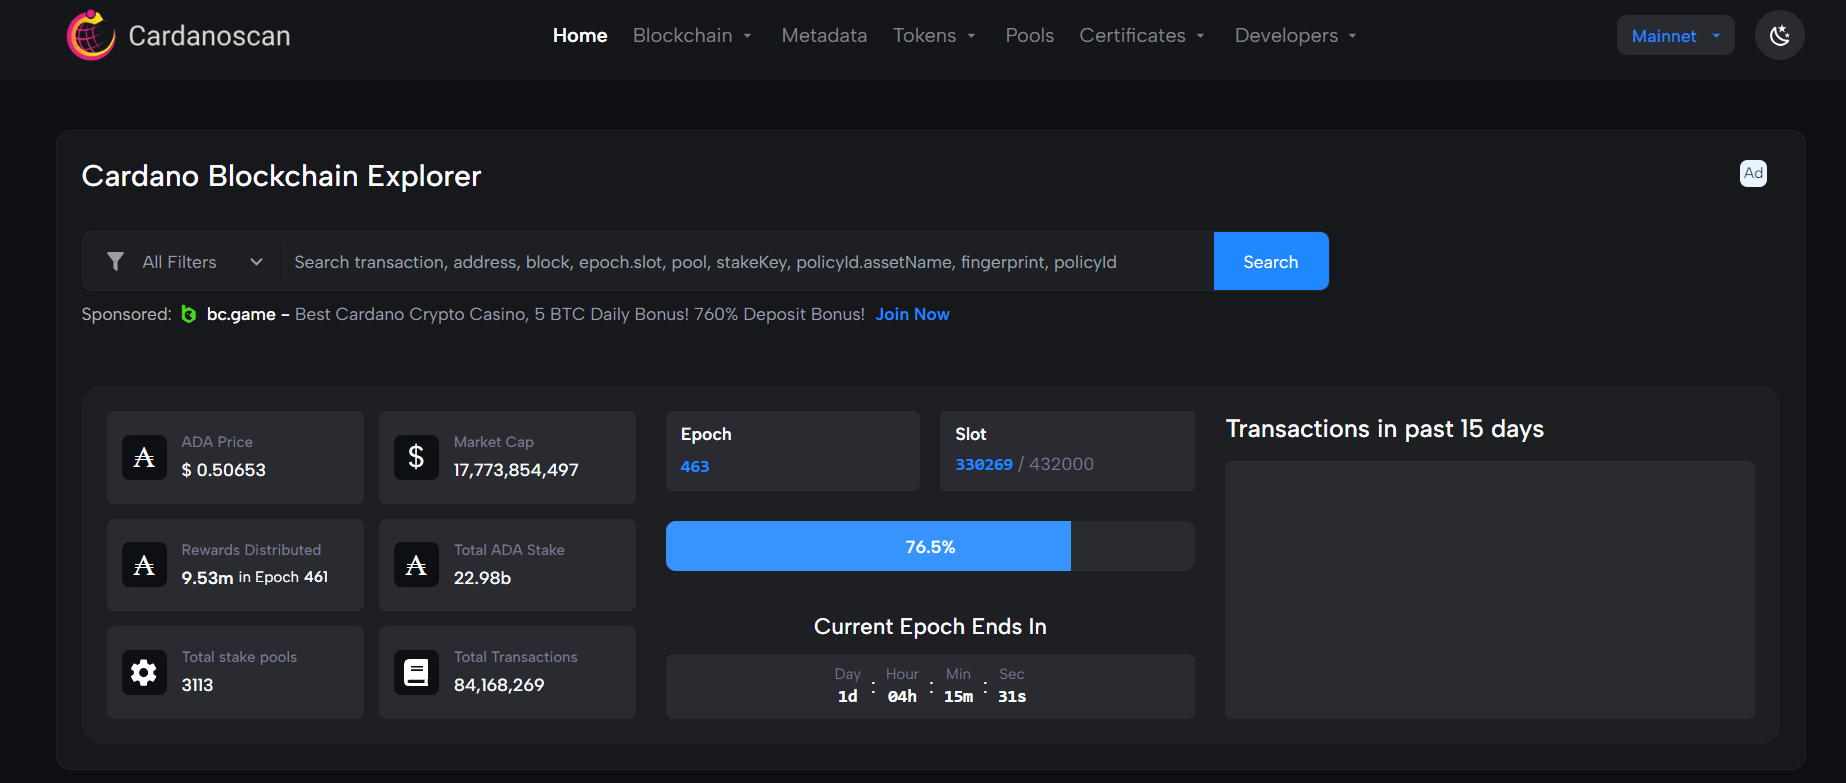Open the Mainnet network dropdown
Image resolution: width=1846 pixels, height=783 pixels.
1675,36
